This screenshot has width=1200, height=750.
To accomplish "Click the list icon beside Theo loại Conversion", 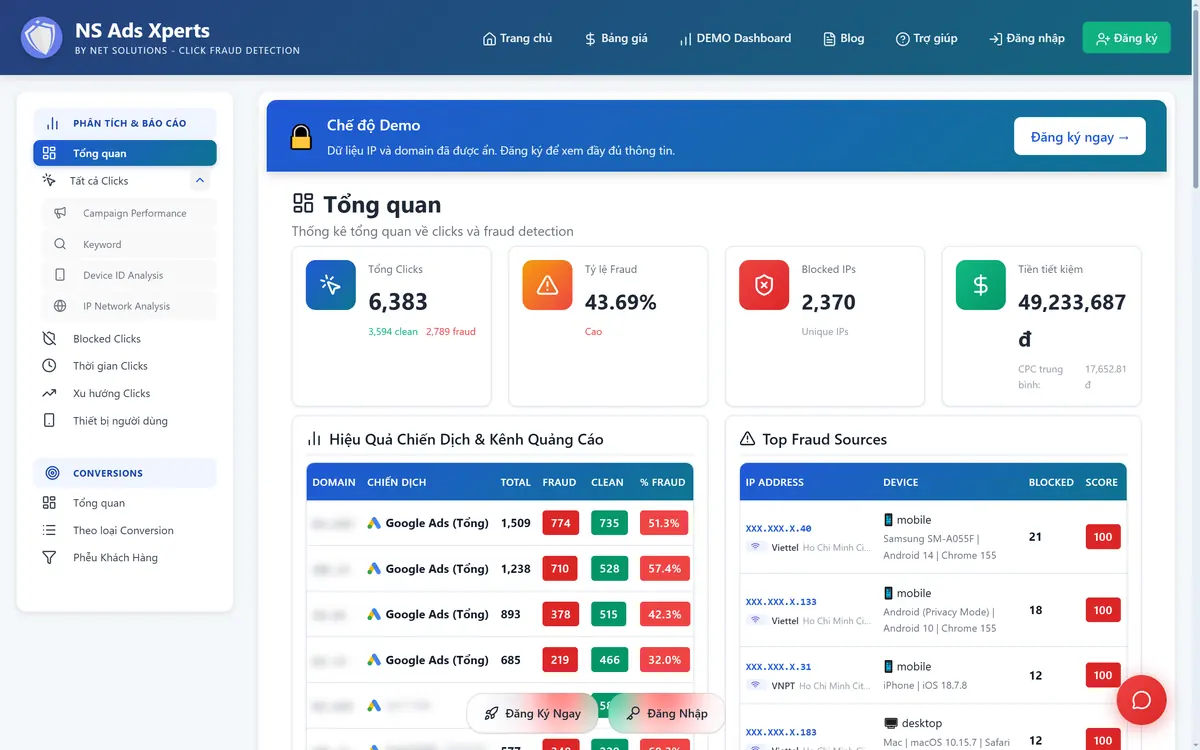I will 49,530.
